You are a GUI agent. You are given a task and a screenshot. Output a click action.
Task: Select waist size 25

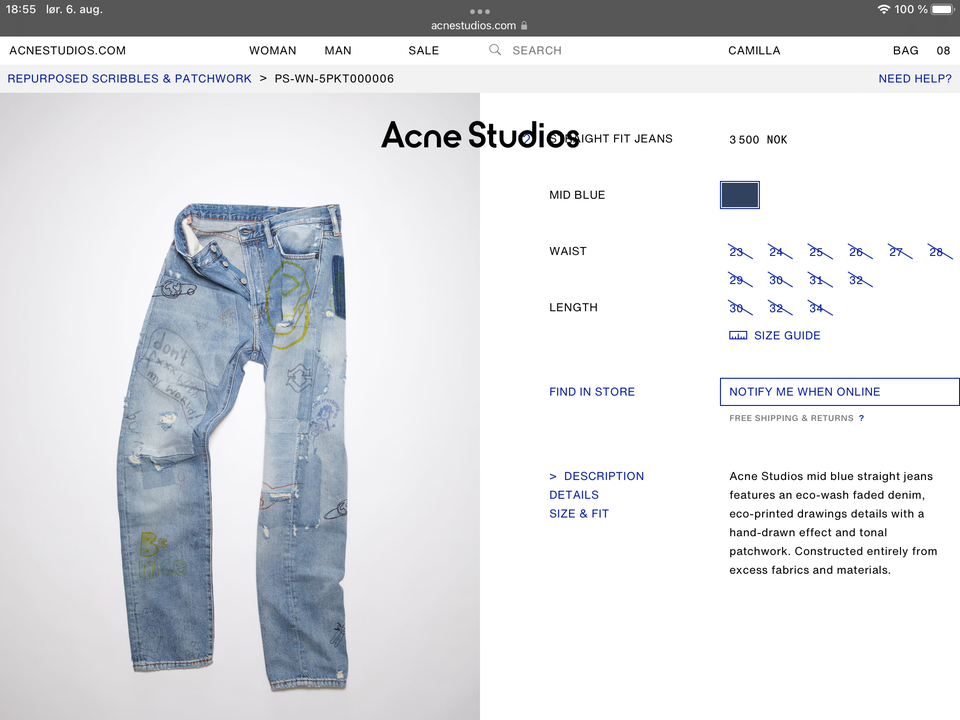820,252
